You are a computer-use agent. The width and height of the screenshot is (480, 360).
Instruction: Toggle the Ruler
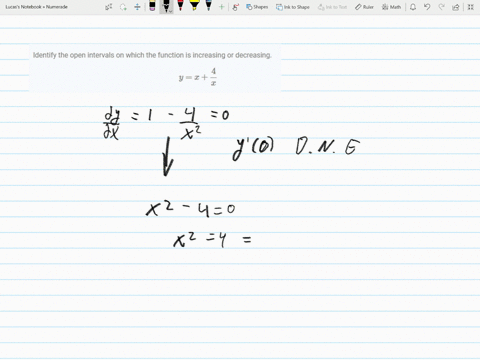tap(364, 7)
